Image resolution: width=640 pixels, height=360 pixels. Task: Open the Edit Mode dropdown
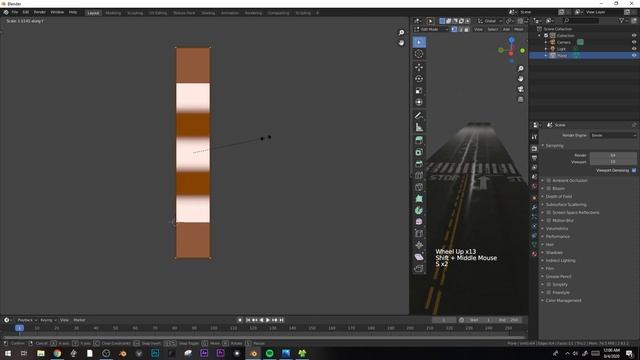coord(431,29)
